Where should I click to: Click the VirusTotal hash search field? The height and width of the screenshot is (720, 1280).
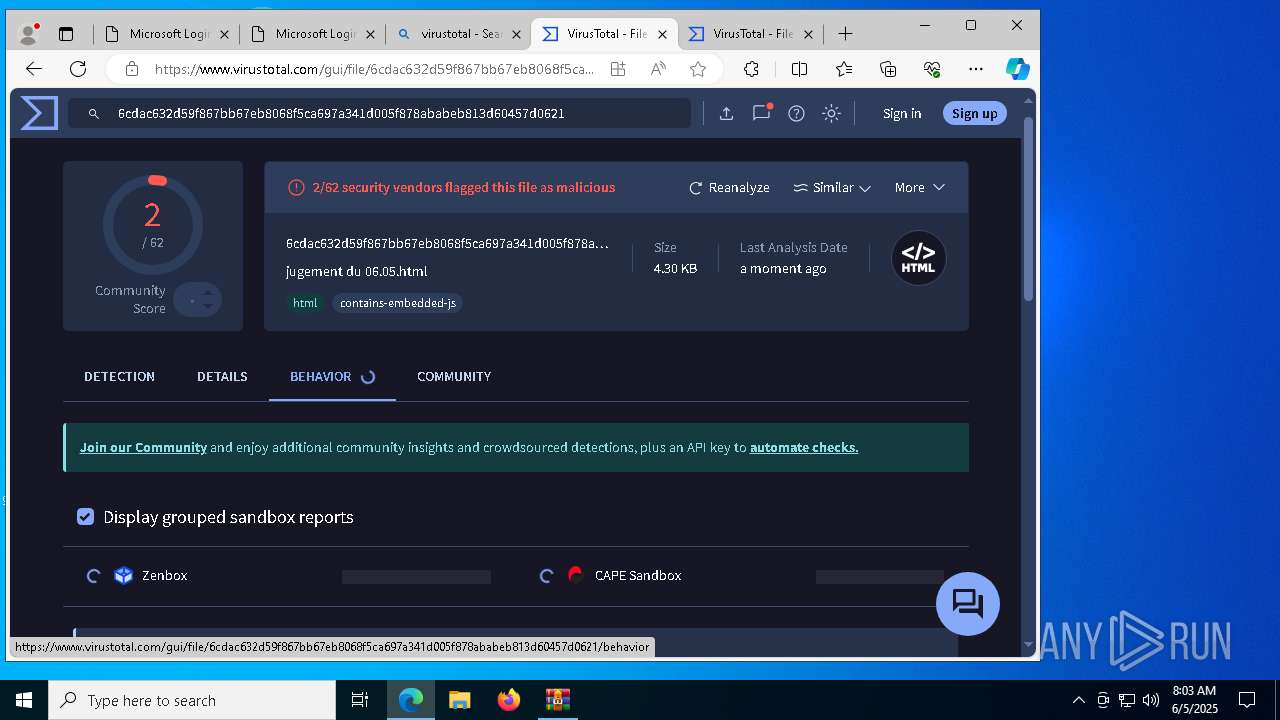[x=380, y=114]
